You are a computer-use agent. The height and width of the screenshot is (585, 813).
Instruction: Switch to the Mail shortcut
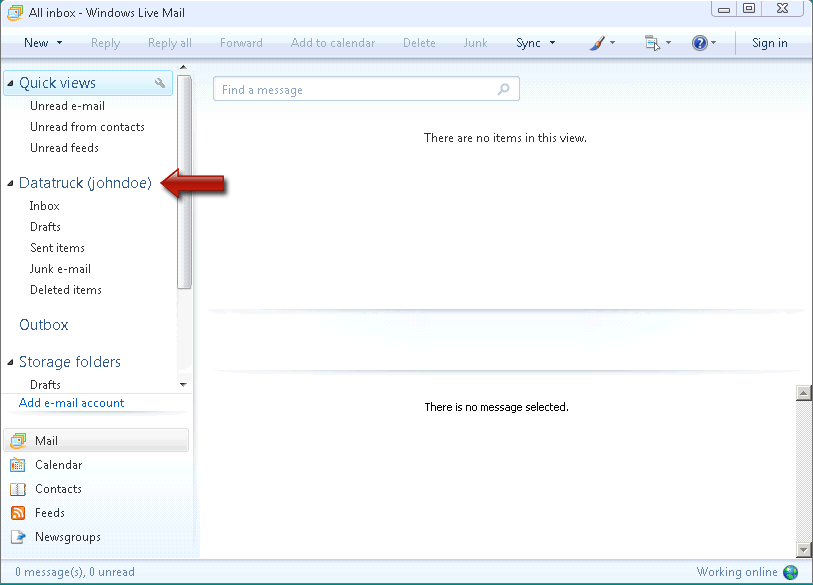[x=96, y=441]
